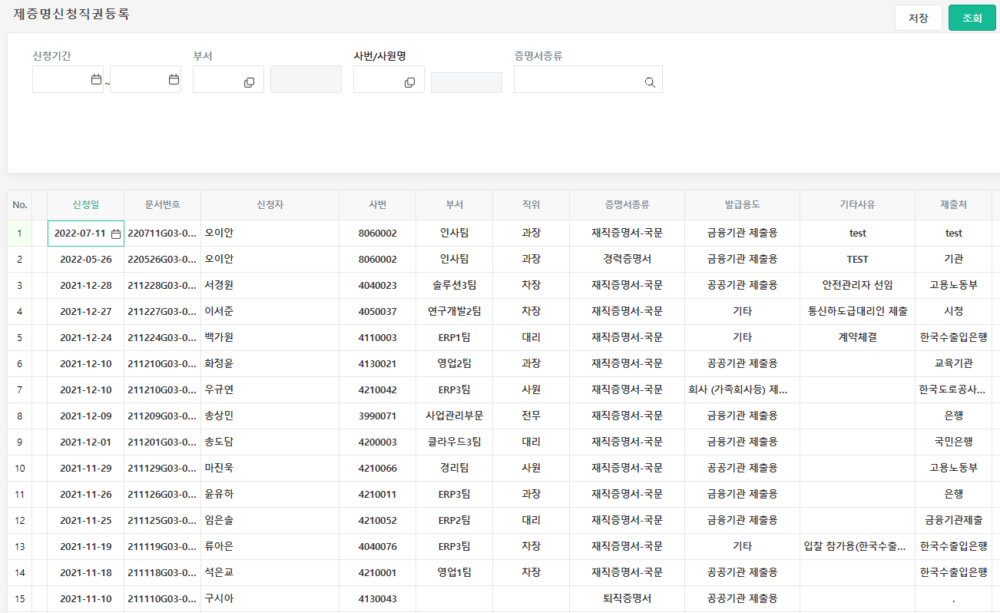Click the 사번/사원명 lookup popup icon
Viewport: 1000px width, 613px height.
410,82
